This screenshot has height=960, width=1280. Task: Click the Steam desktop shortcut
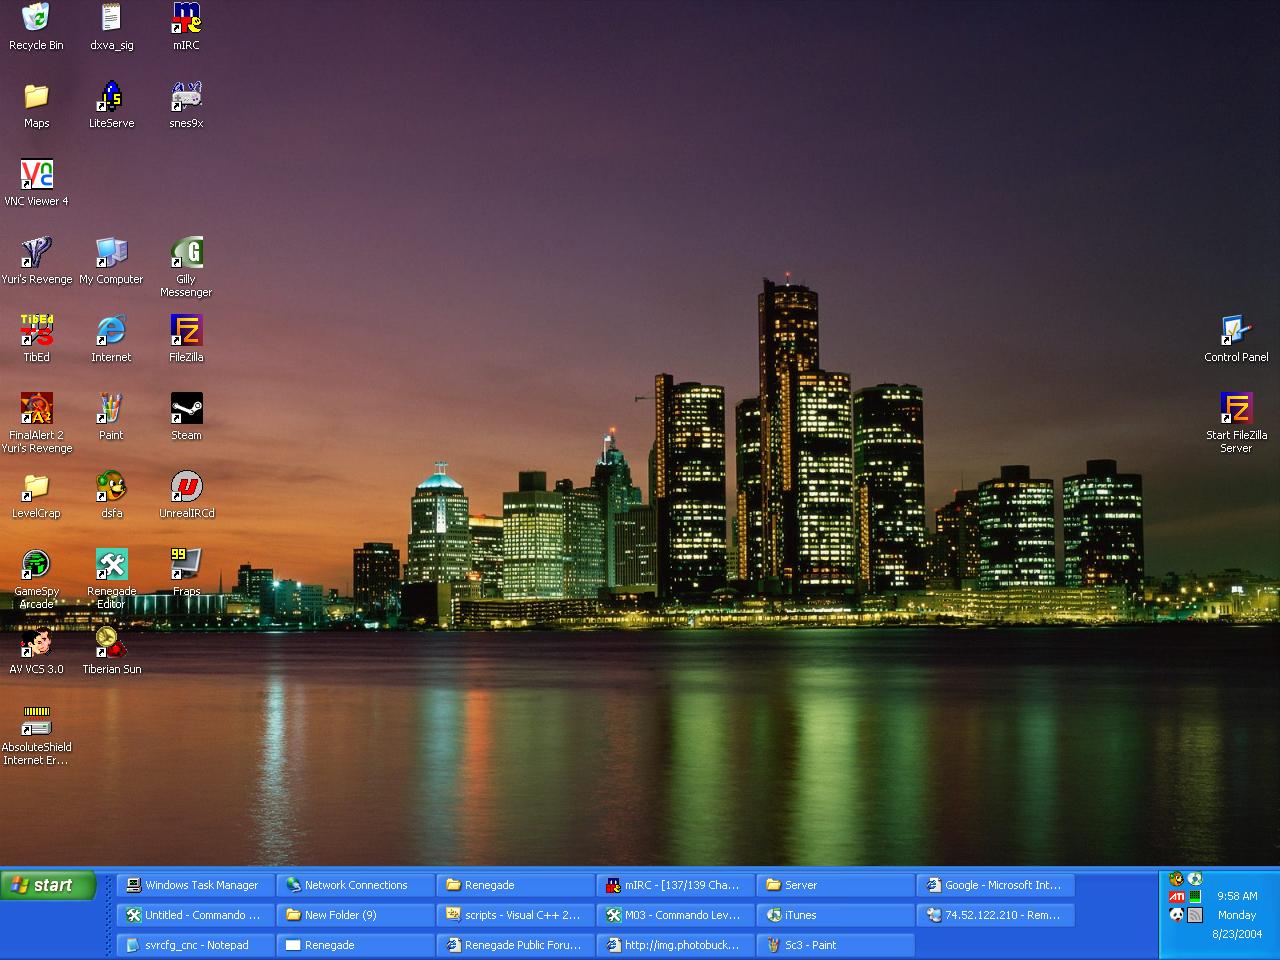[x=186, y=409]
